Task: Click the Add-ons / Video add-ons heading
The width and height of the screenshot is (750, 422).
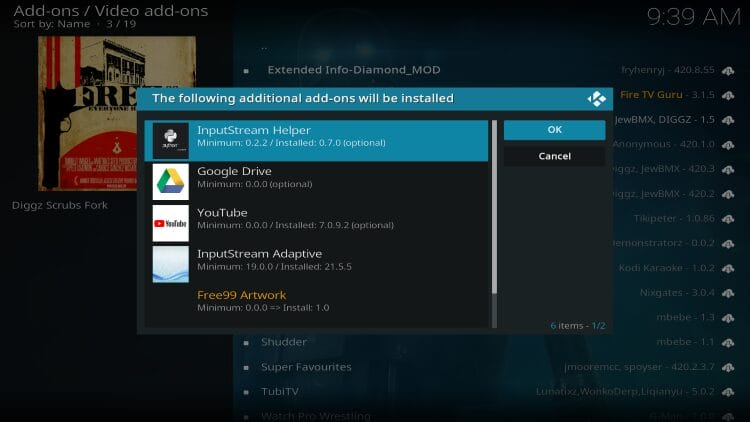Action: pos(110,11)
